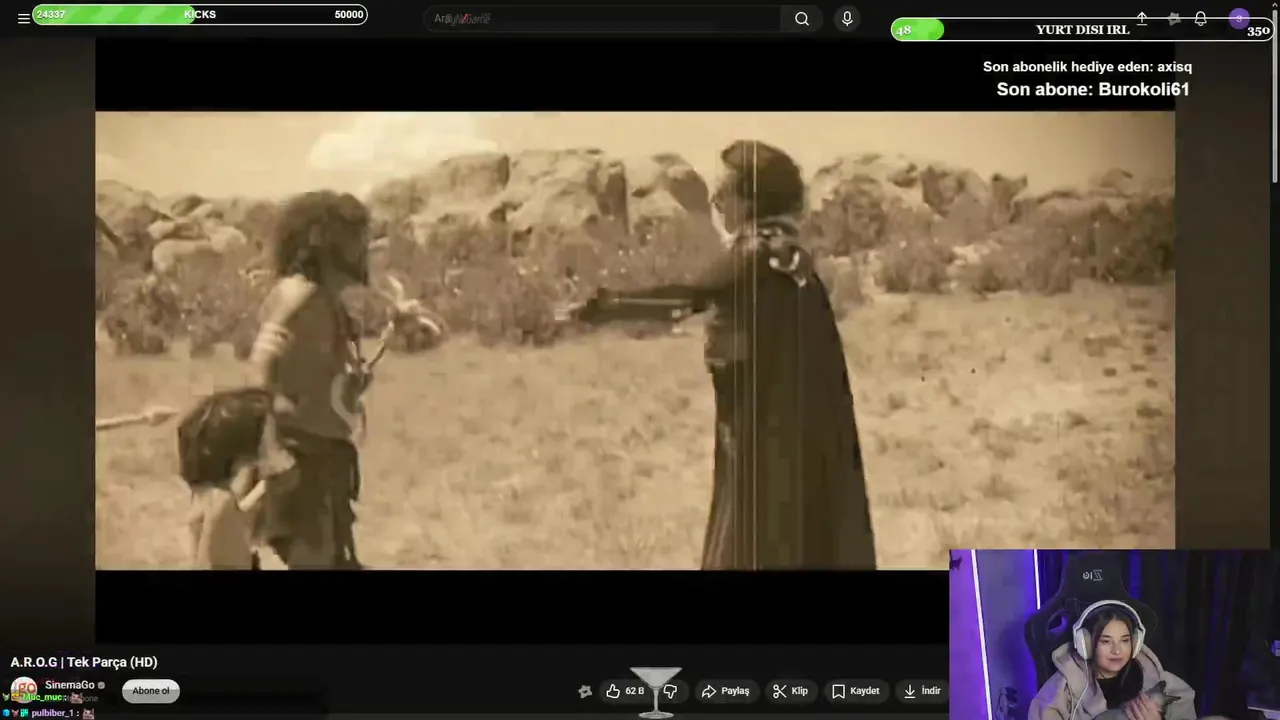This screenshot has width=1280, height=720.
Task: Activate voice search microphone
Action: coord(847,19)
